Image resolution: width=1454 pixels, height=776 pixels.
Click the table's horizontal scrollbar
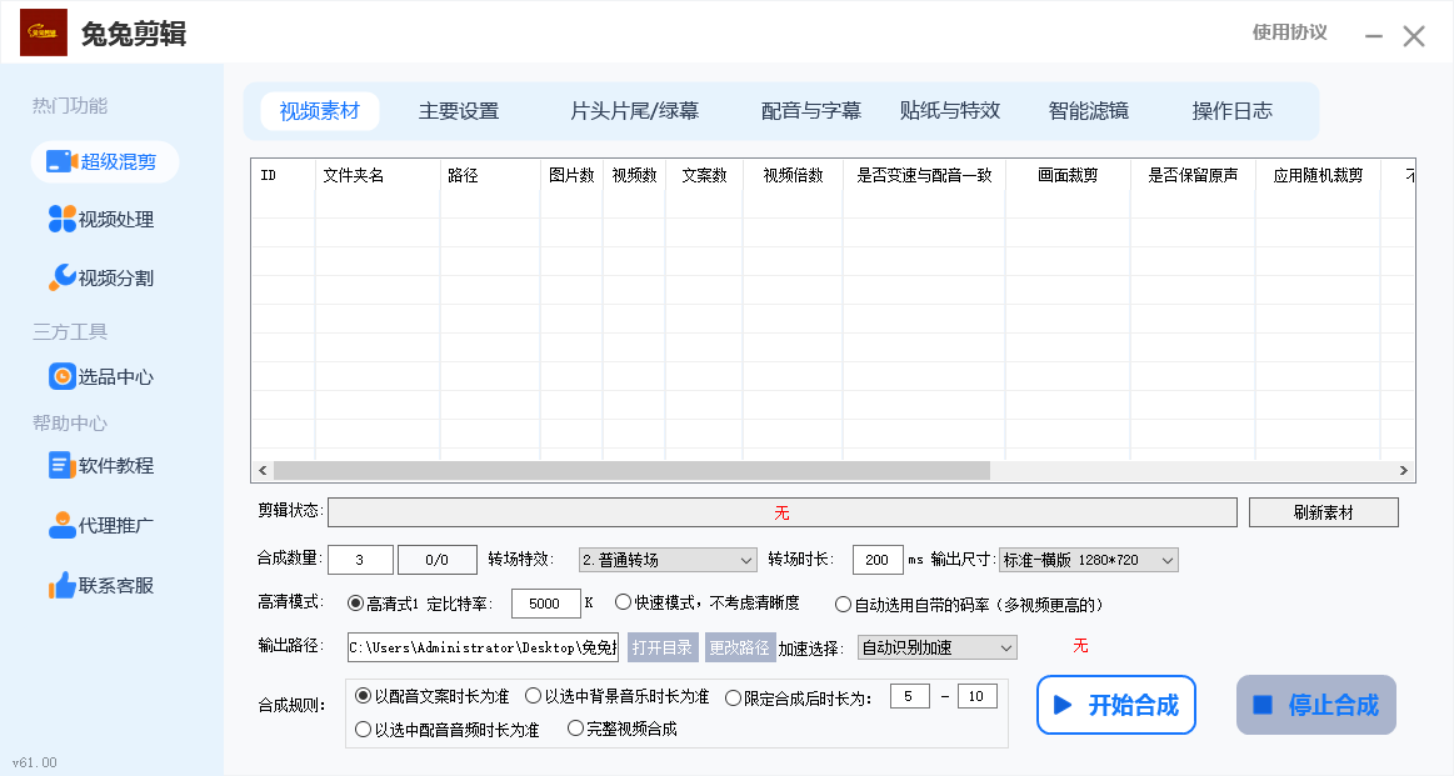click(x=630, y=470)
